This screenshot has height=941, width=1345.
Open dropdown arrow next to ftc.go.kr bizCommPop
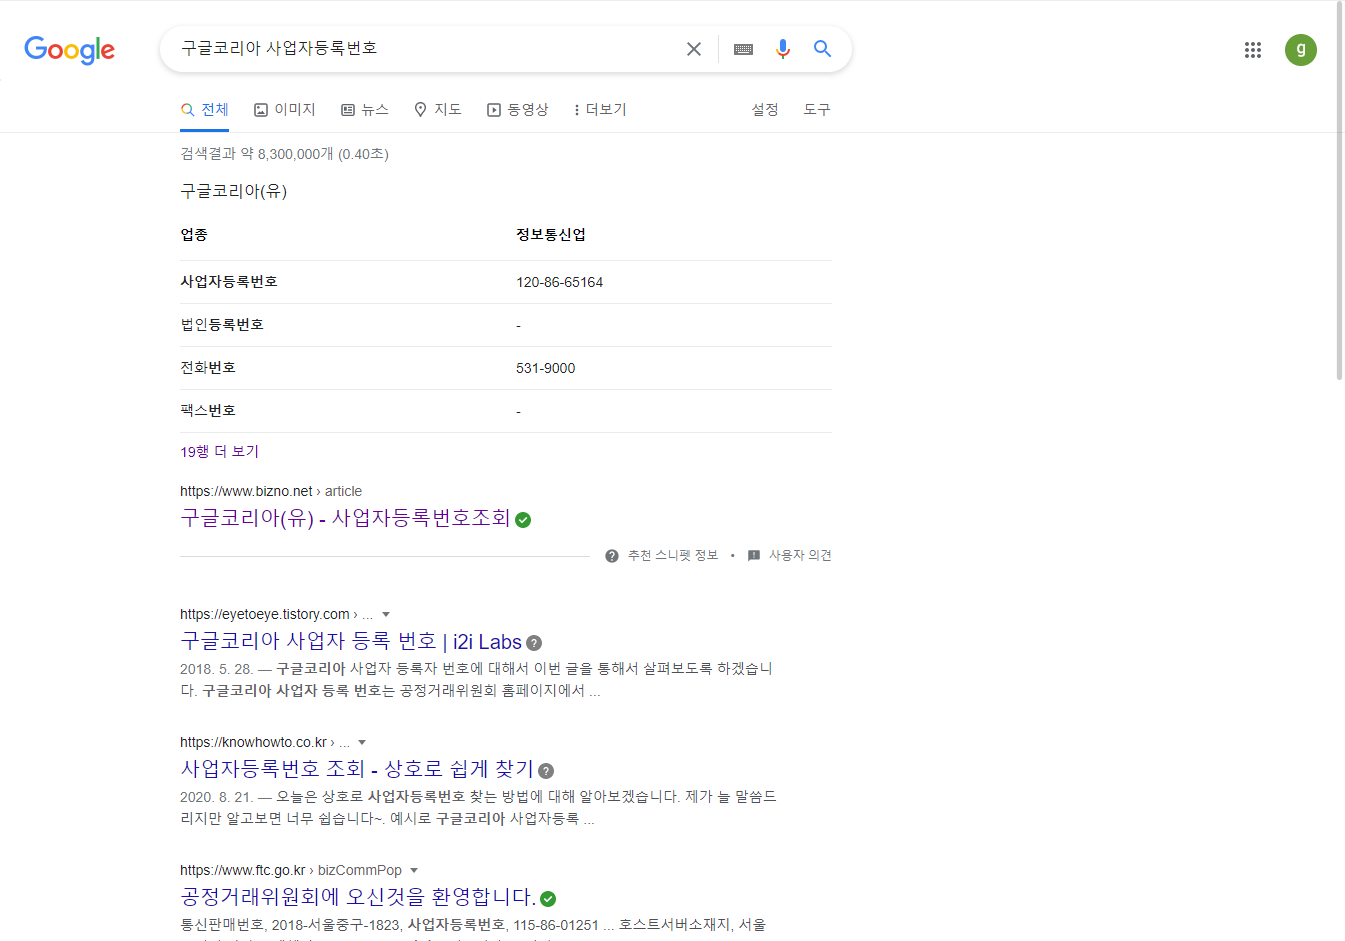(414, 871)
